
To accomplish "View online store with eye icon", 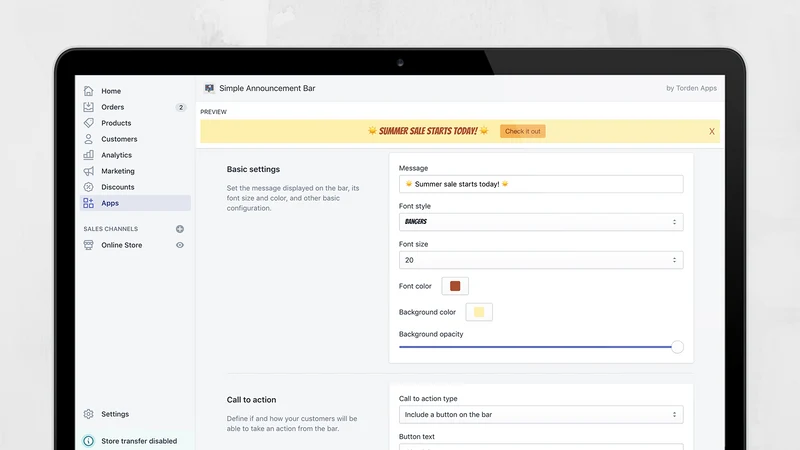I will (180, 245).
